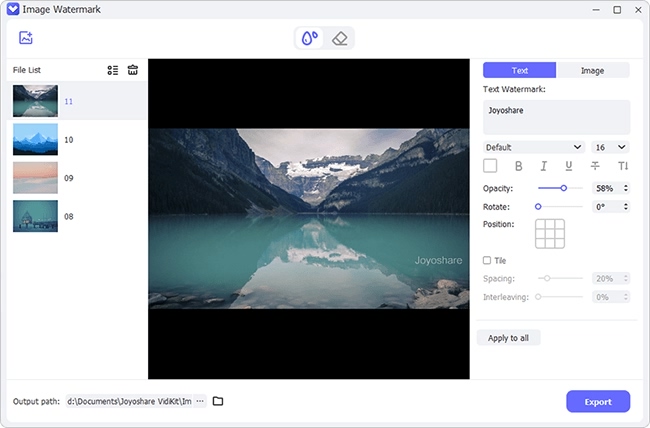The width and height of the screenshot is (650, 428).
Task: Click the browse output path ellipsis button
Action: point(200,401)
